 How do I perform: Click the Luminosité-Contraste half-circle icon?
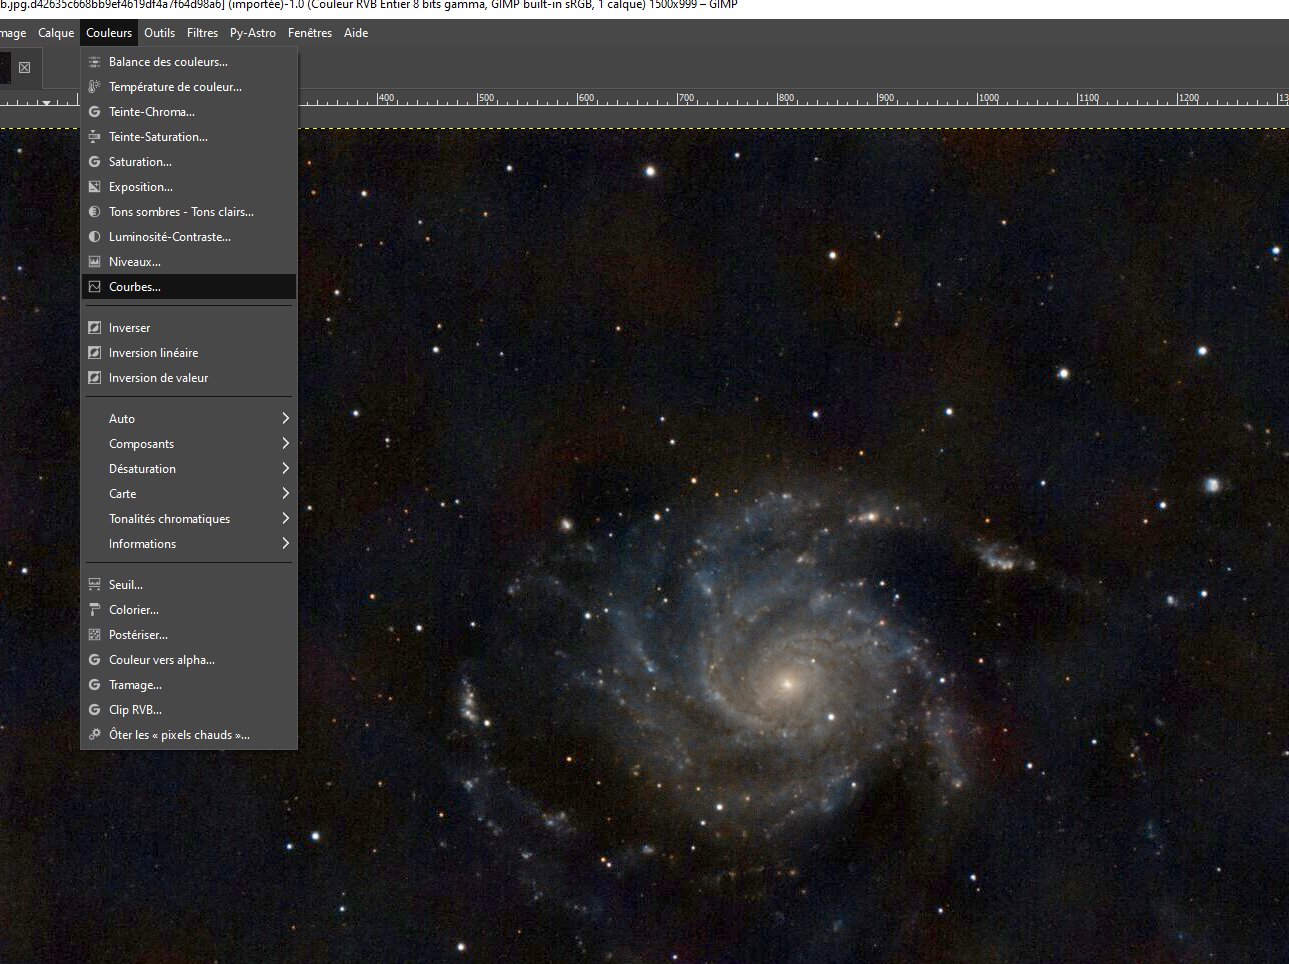(x=94, y=237)
